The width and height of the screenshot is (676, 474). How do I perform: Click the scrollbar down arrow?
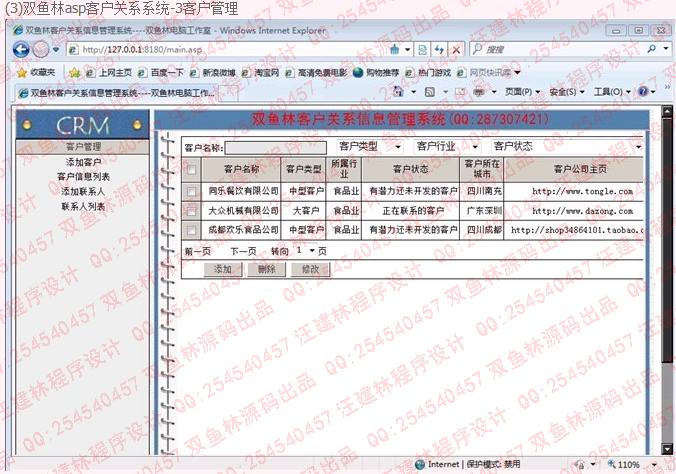[x=667, y=449]
